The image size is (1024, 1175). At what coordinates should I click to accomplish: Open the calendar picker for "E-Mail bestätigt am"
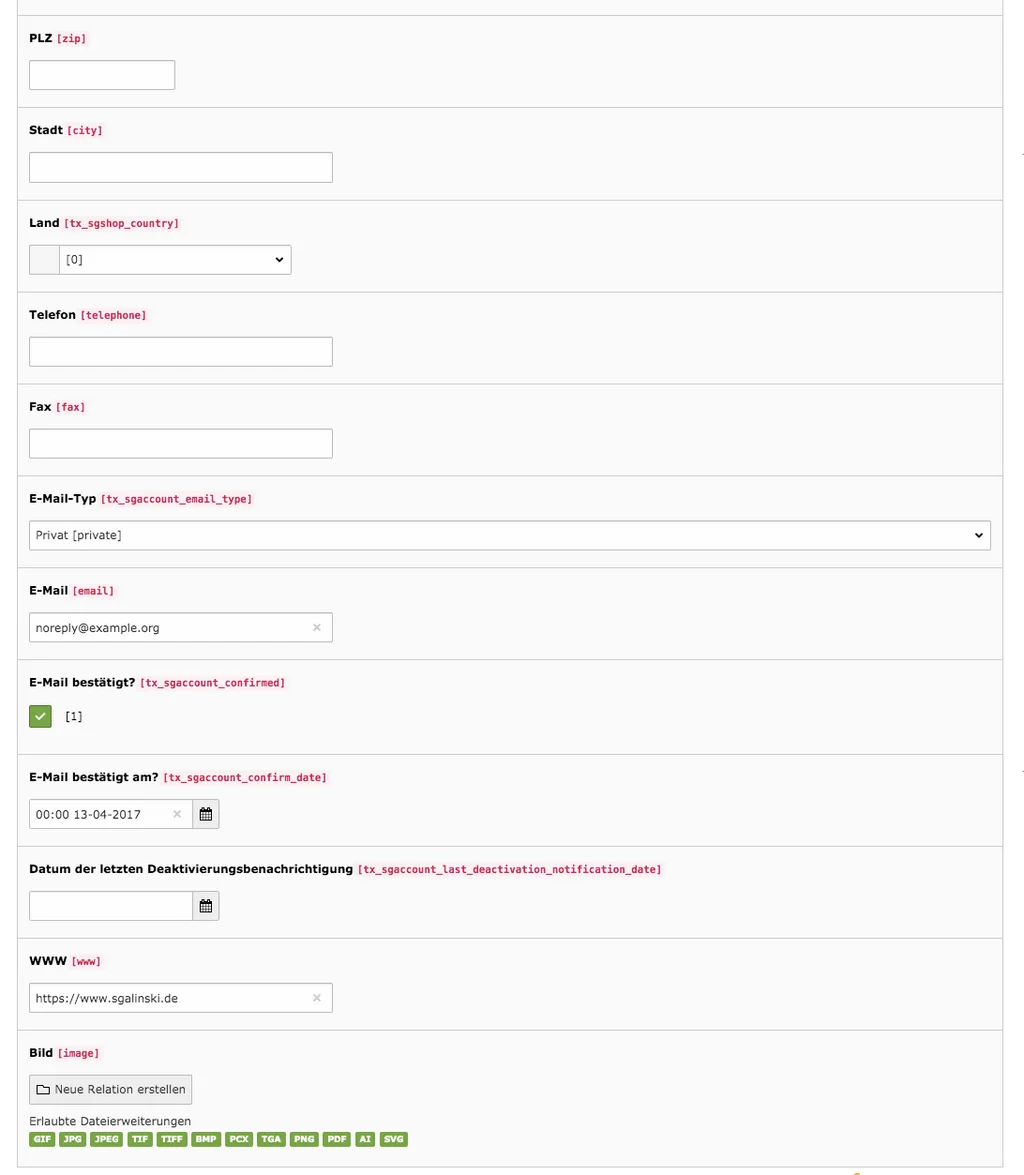pos(205,813)
